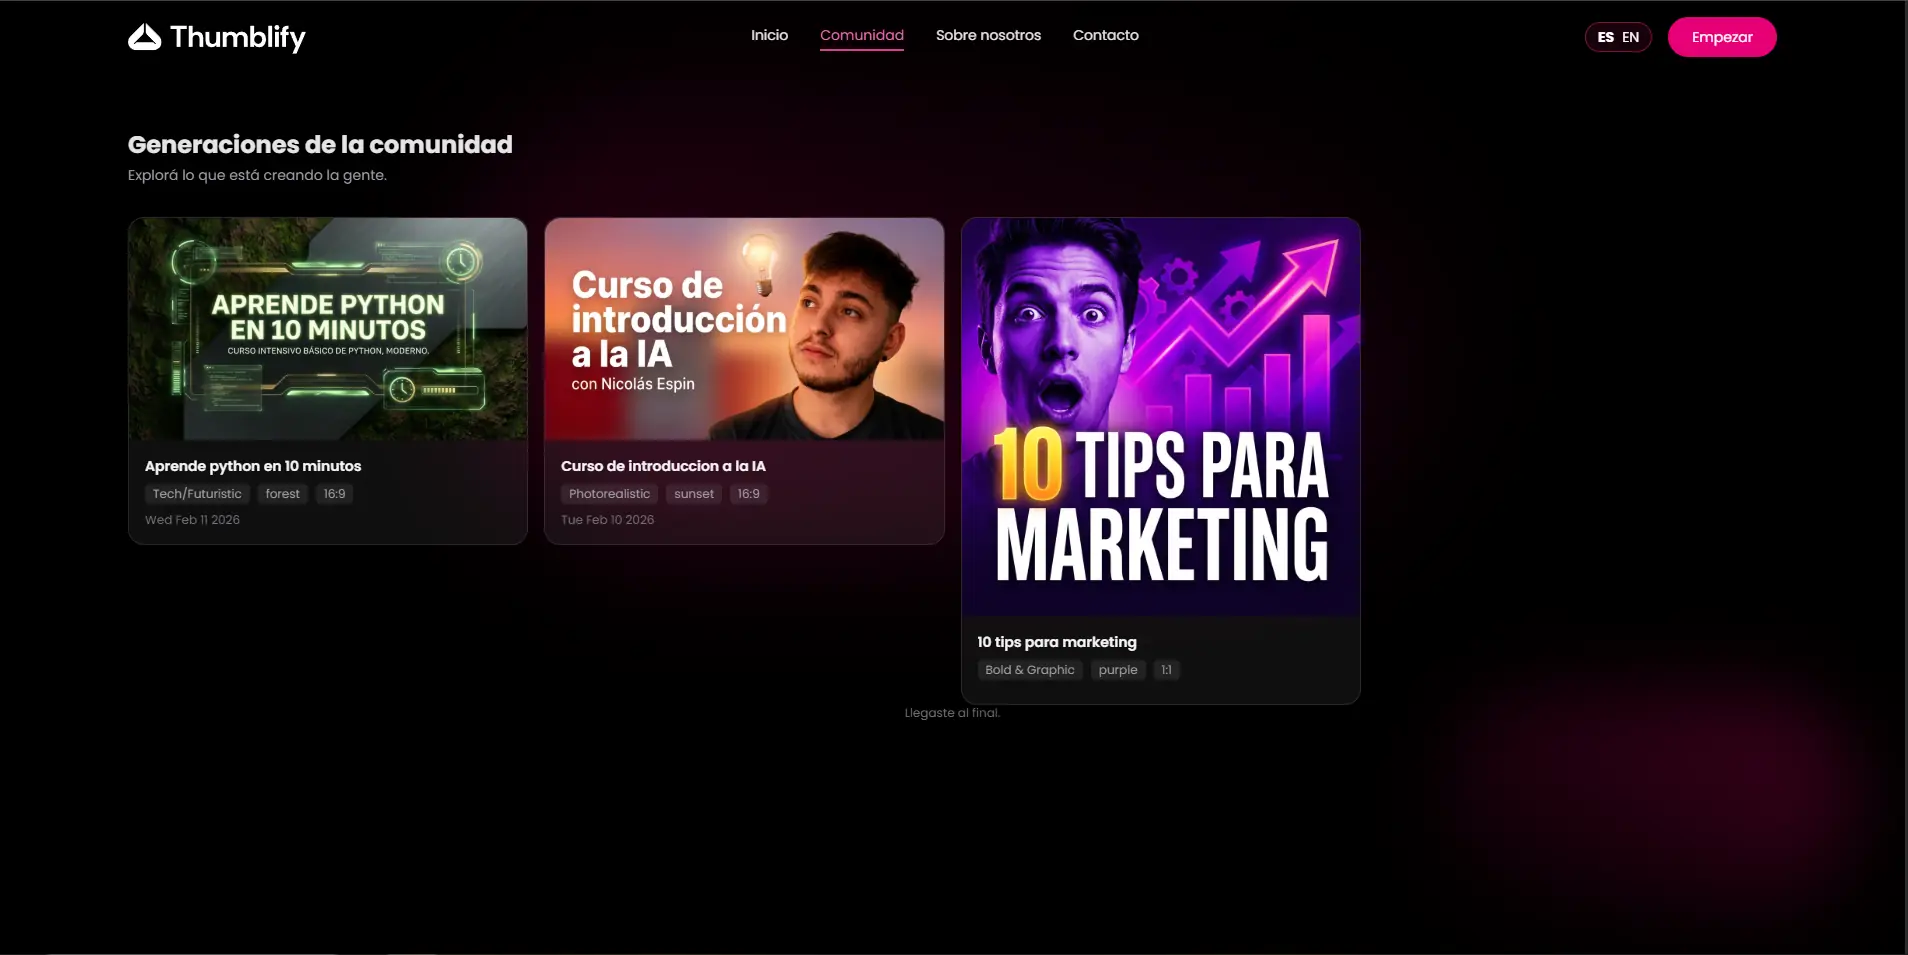Open the Aprende python en 10 minutos thumbnail
Viewport: 1908px width, 955px height.
pos(328,330)
